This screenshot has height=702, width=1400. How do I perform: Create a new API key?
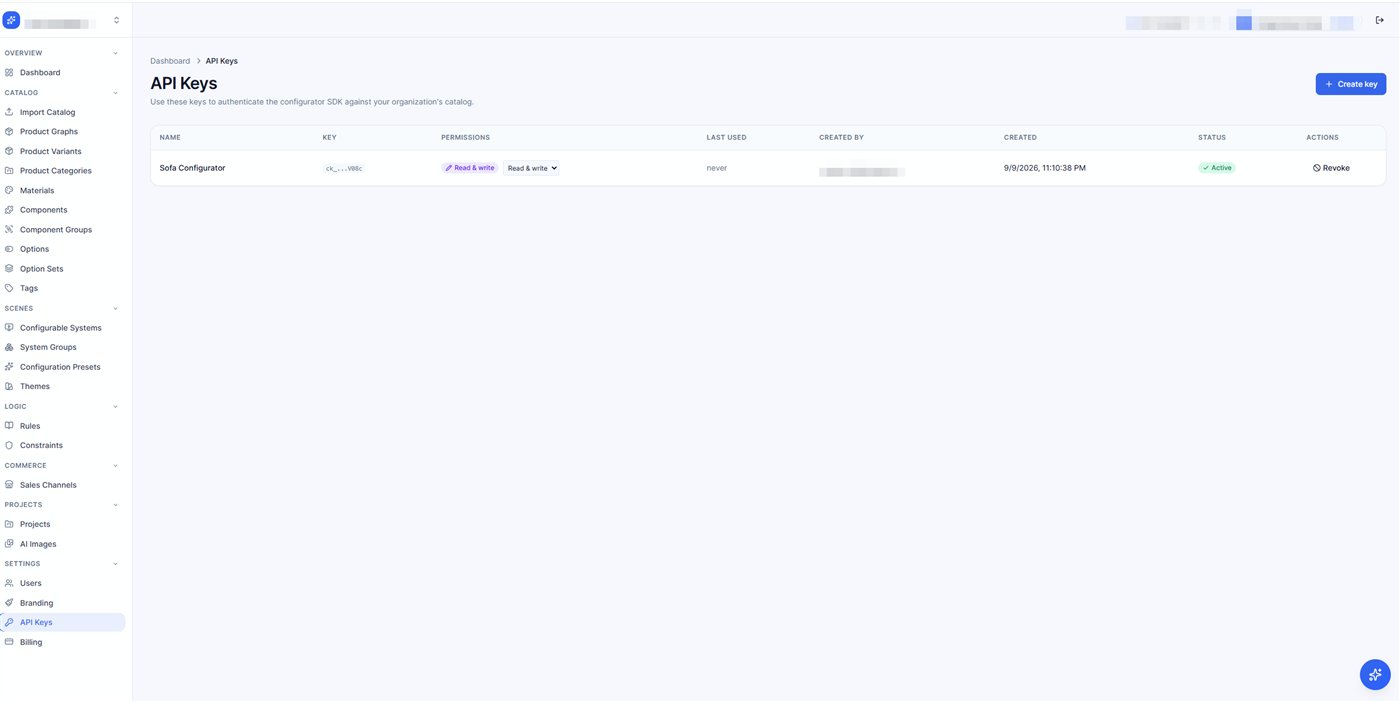[x=1350, y=84]
